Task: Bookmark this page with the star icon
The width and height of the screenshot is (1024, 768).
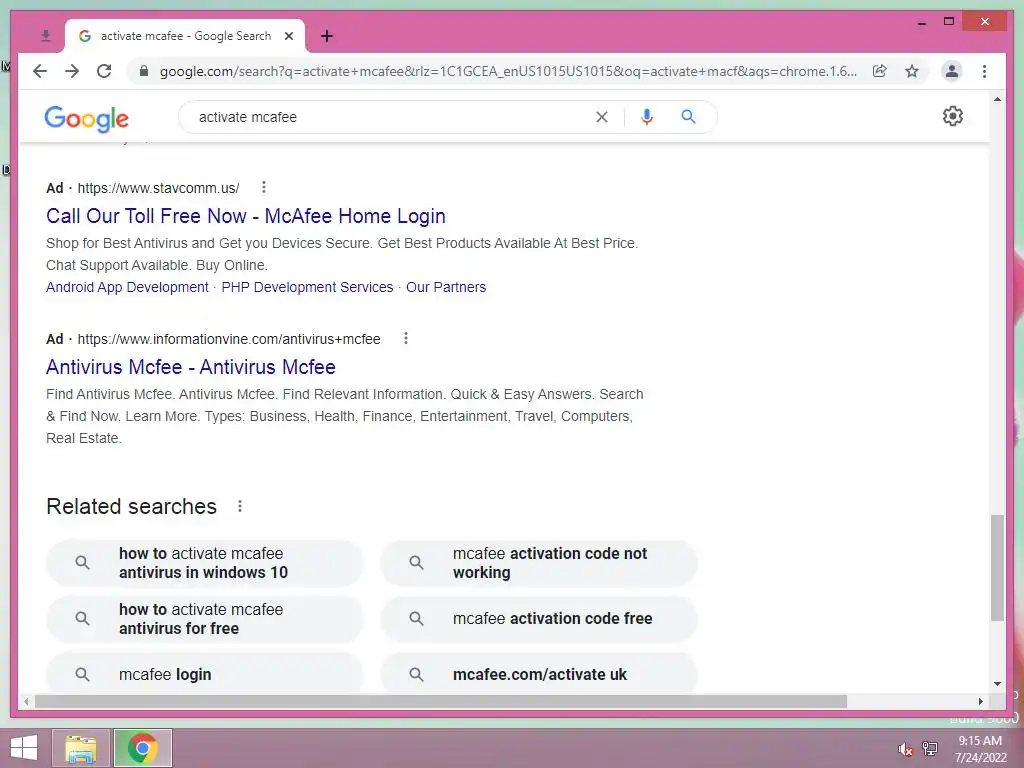Action: [x=912, y=71]
